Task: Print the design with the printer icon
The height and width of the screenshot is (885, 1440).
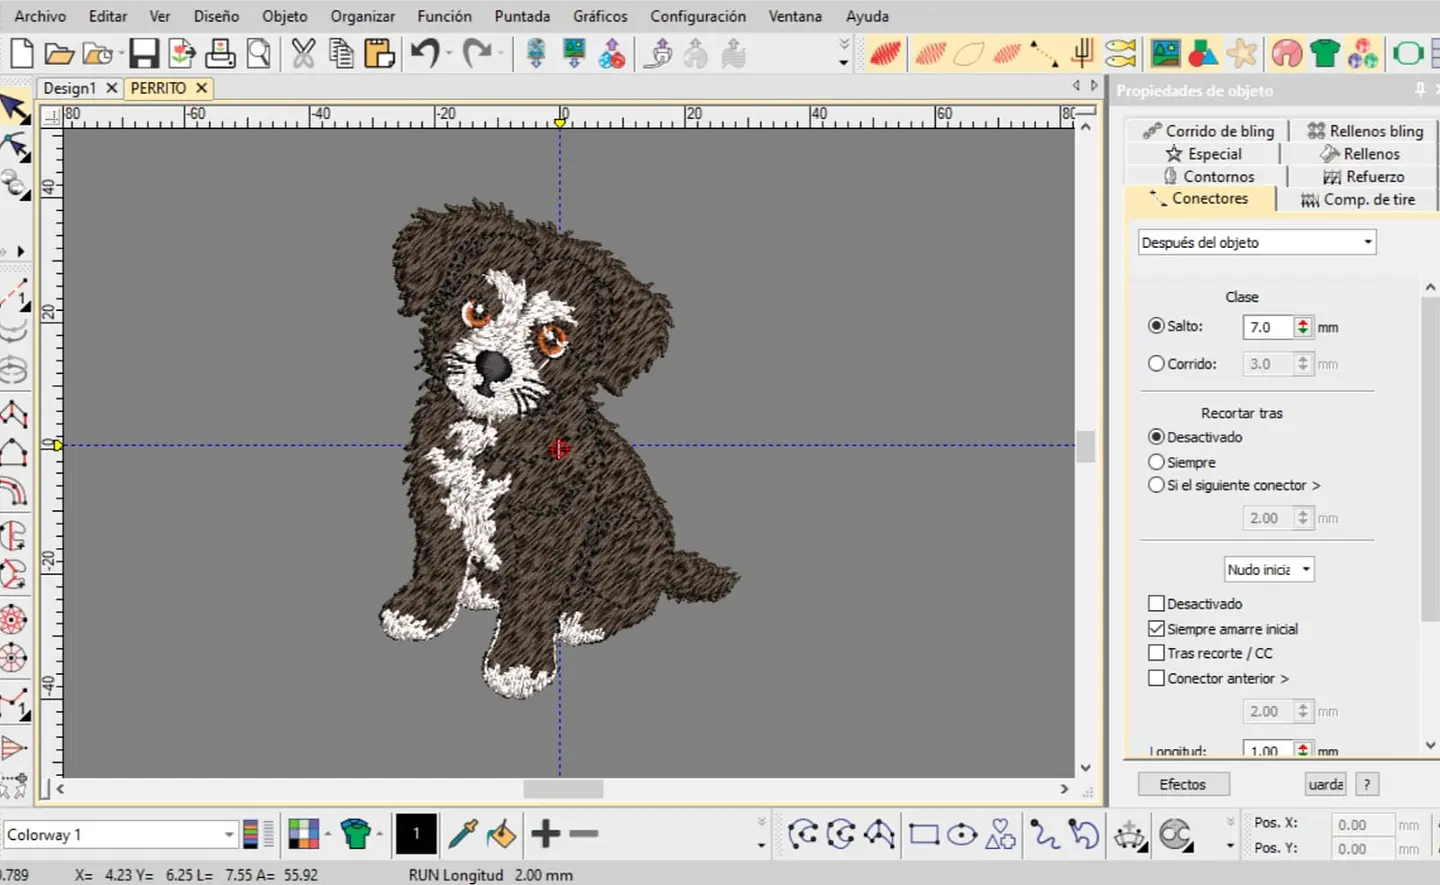Action: pyautogui.click(x=220, y=53)
